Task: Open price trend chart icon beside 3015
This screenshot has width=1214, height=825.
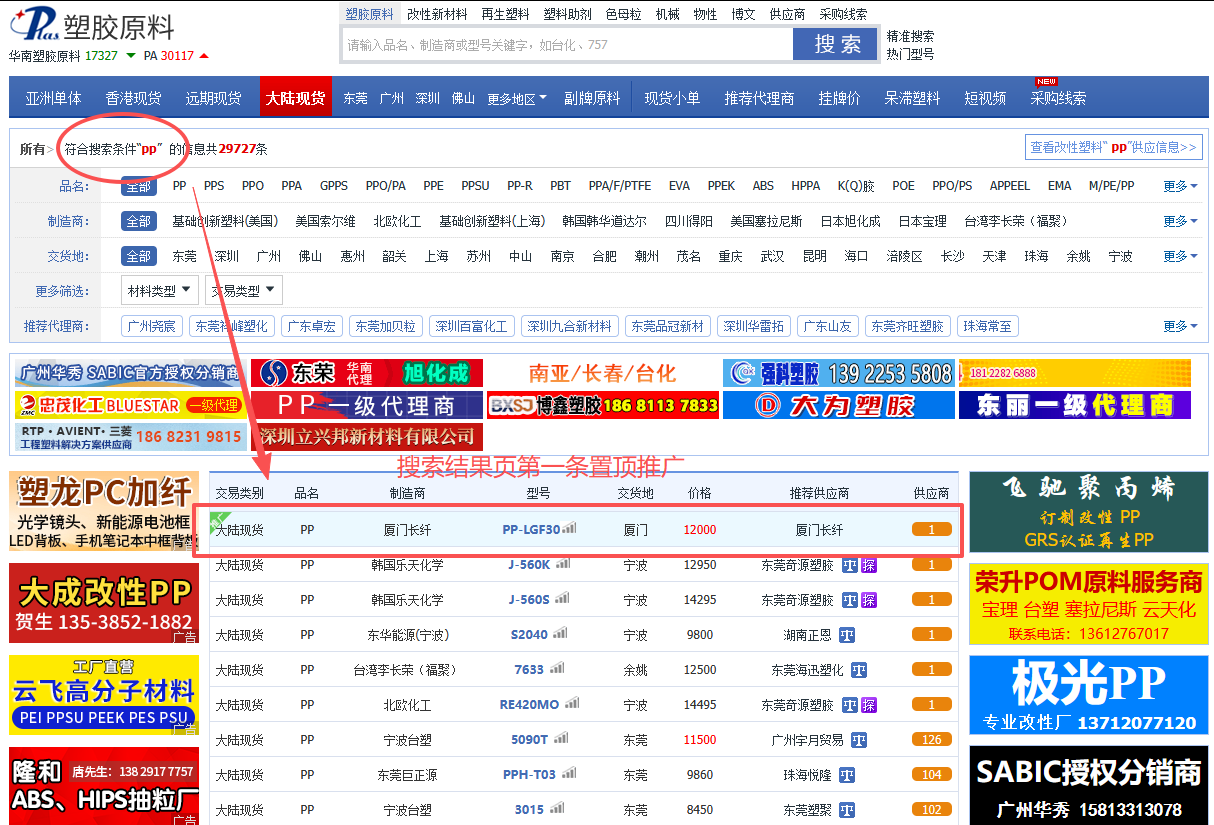Action: coord(556,808)
